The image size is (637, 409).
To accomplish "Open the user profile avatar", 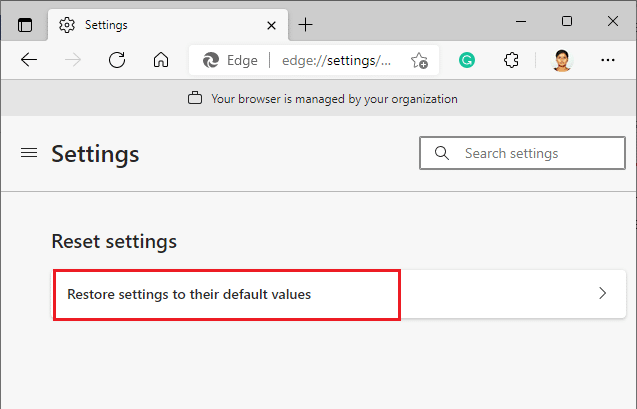I will [x=561, y=60].
